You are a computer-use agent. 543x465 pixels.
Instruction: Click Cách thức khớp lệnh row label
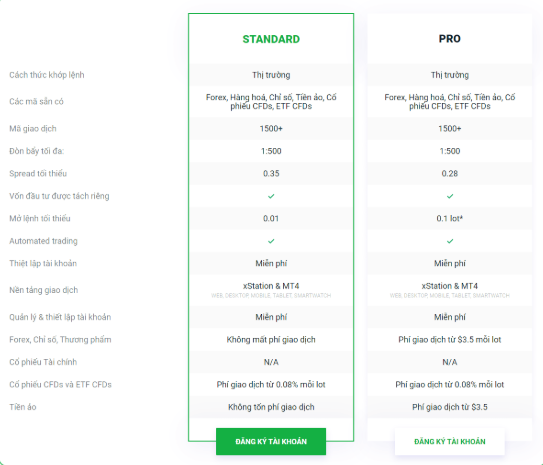(47, 75)
